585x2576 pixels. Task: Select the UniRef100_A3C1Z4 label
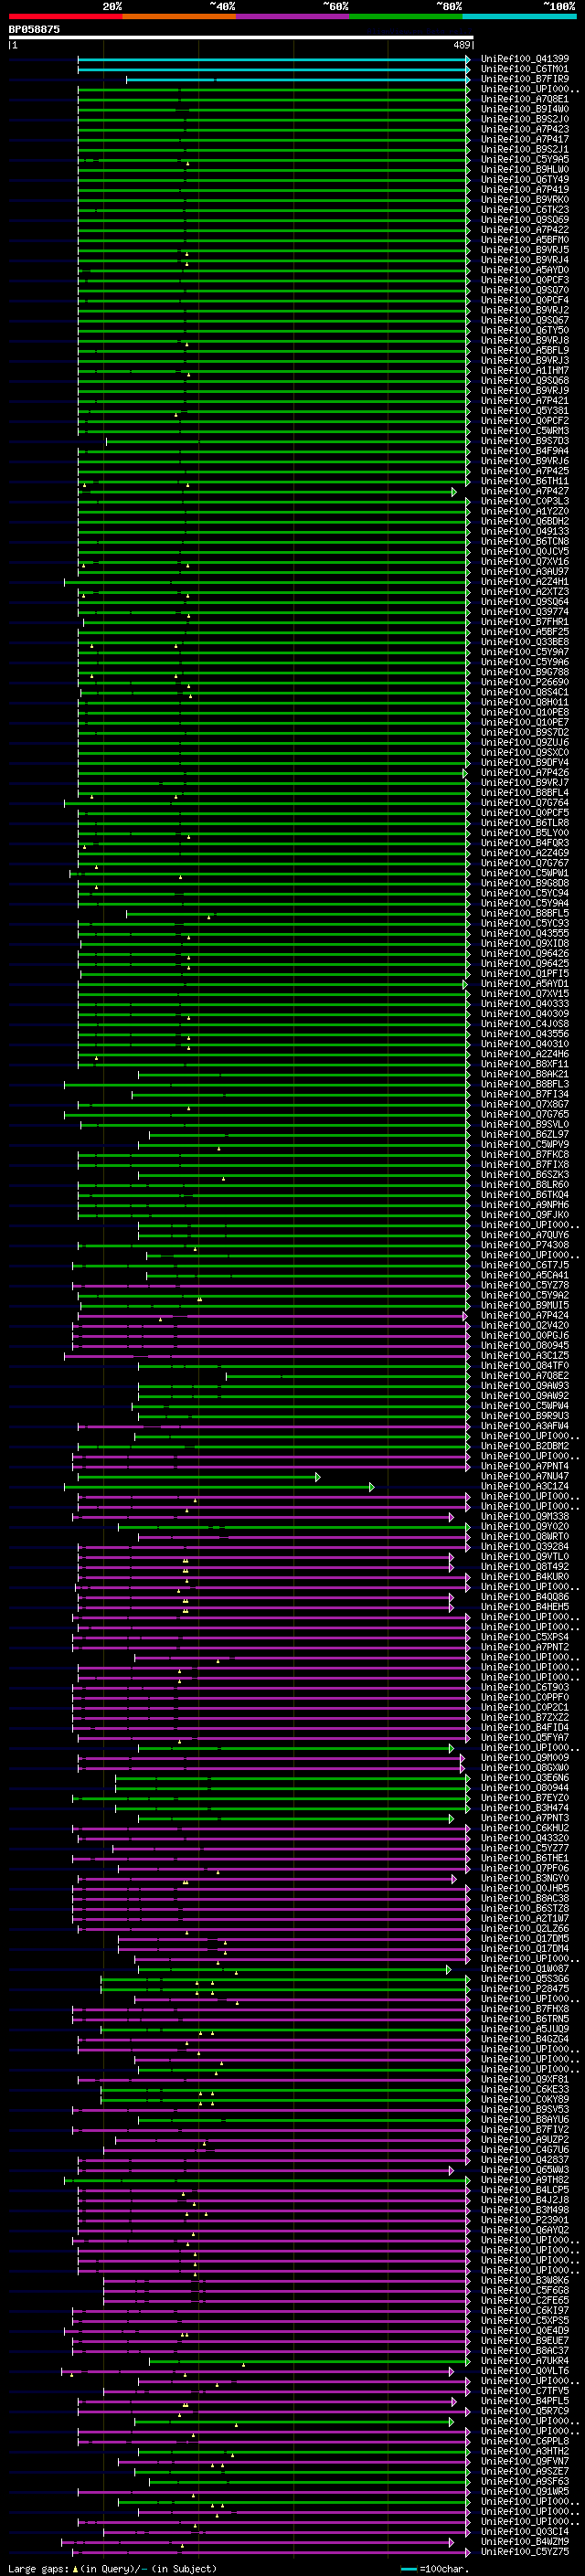click(524, 1486)
